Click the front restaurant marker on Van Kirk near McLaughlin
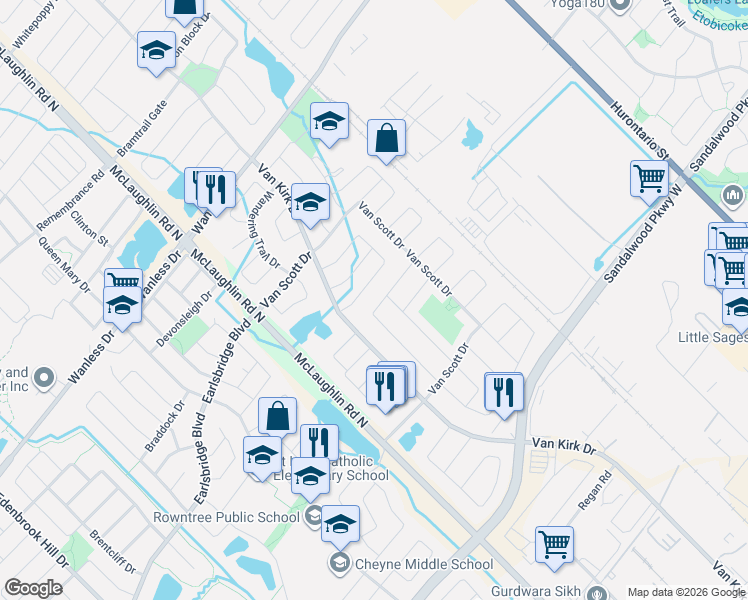748x600 pixels. [x=385, y=387]
